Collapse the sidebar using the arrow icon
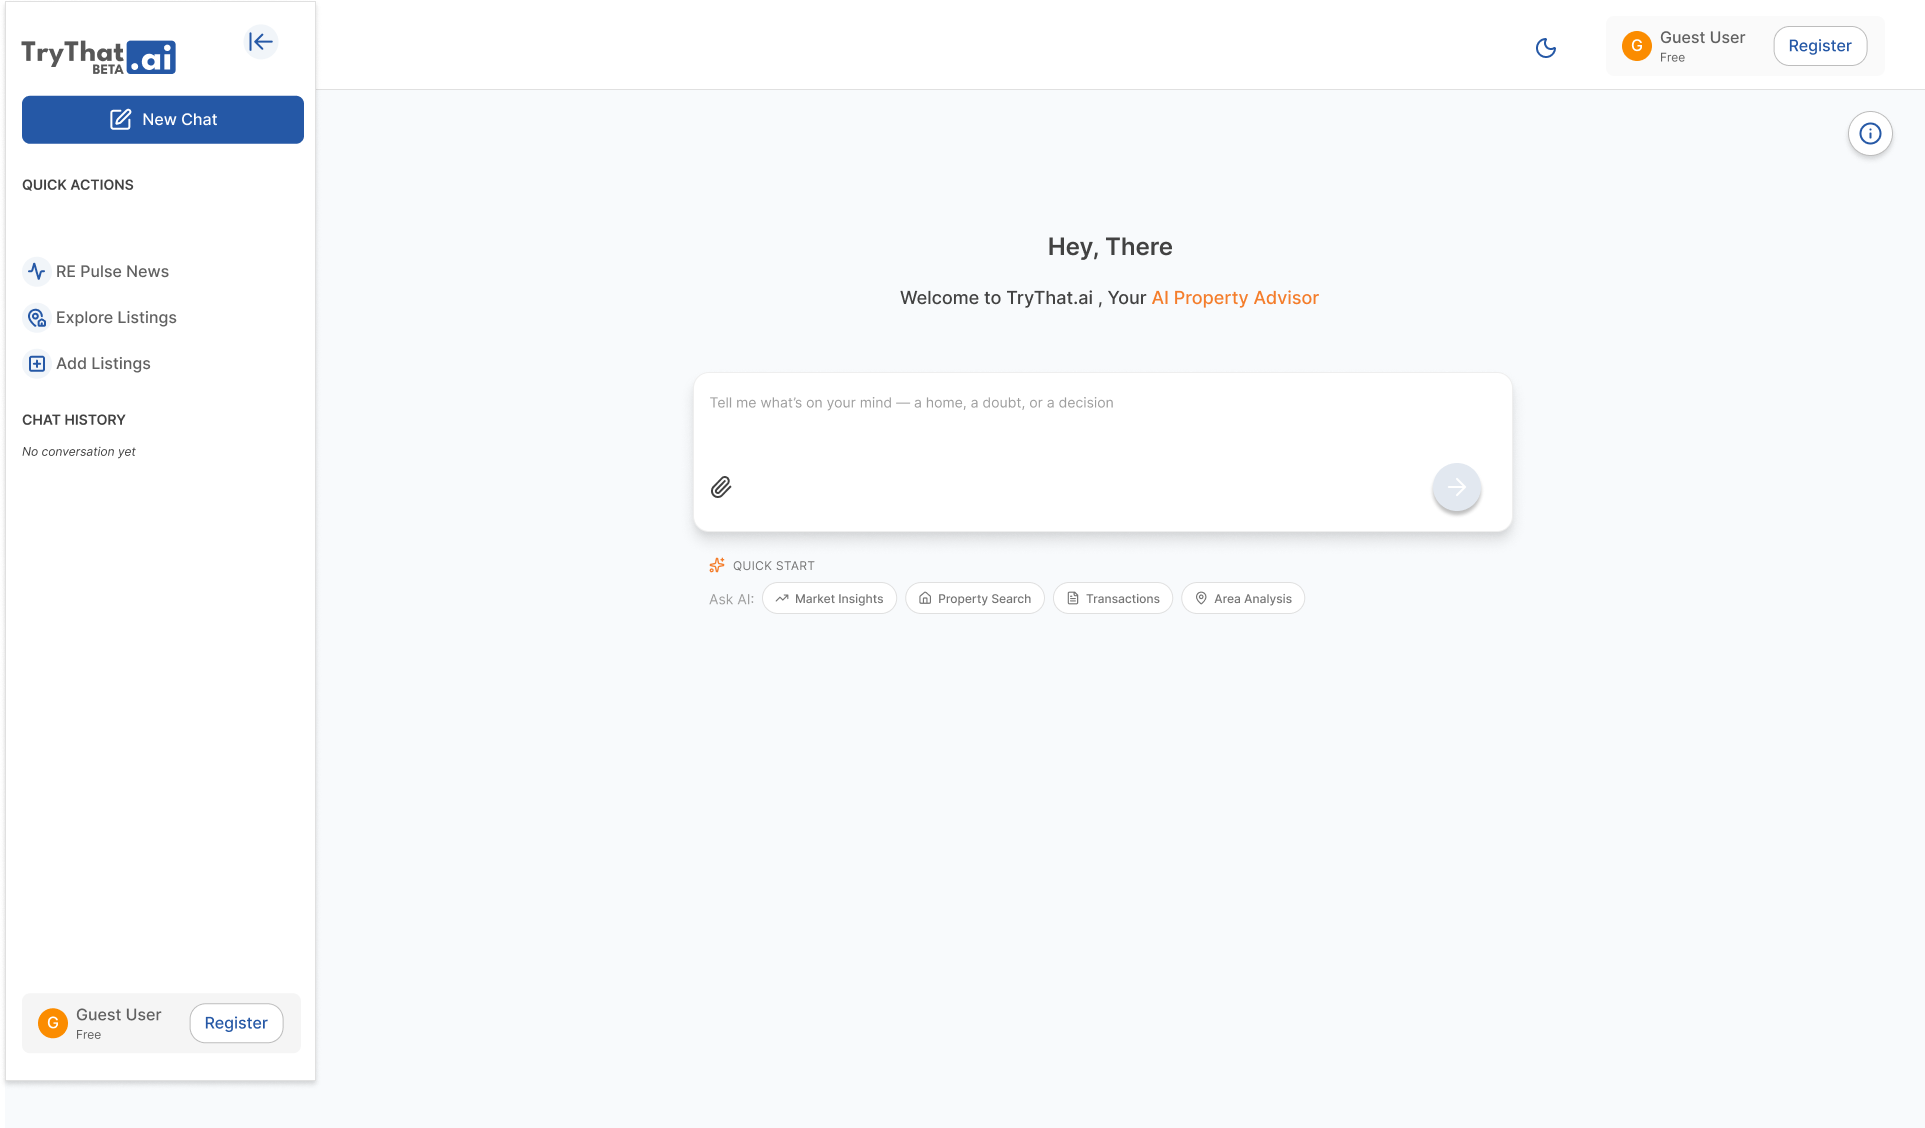Screen dimensions: 1925x1128 point(260,42)
